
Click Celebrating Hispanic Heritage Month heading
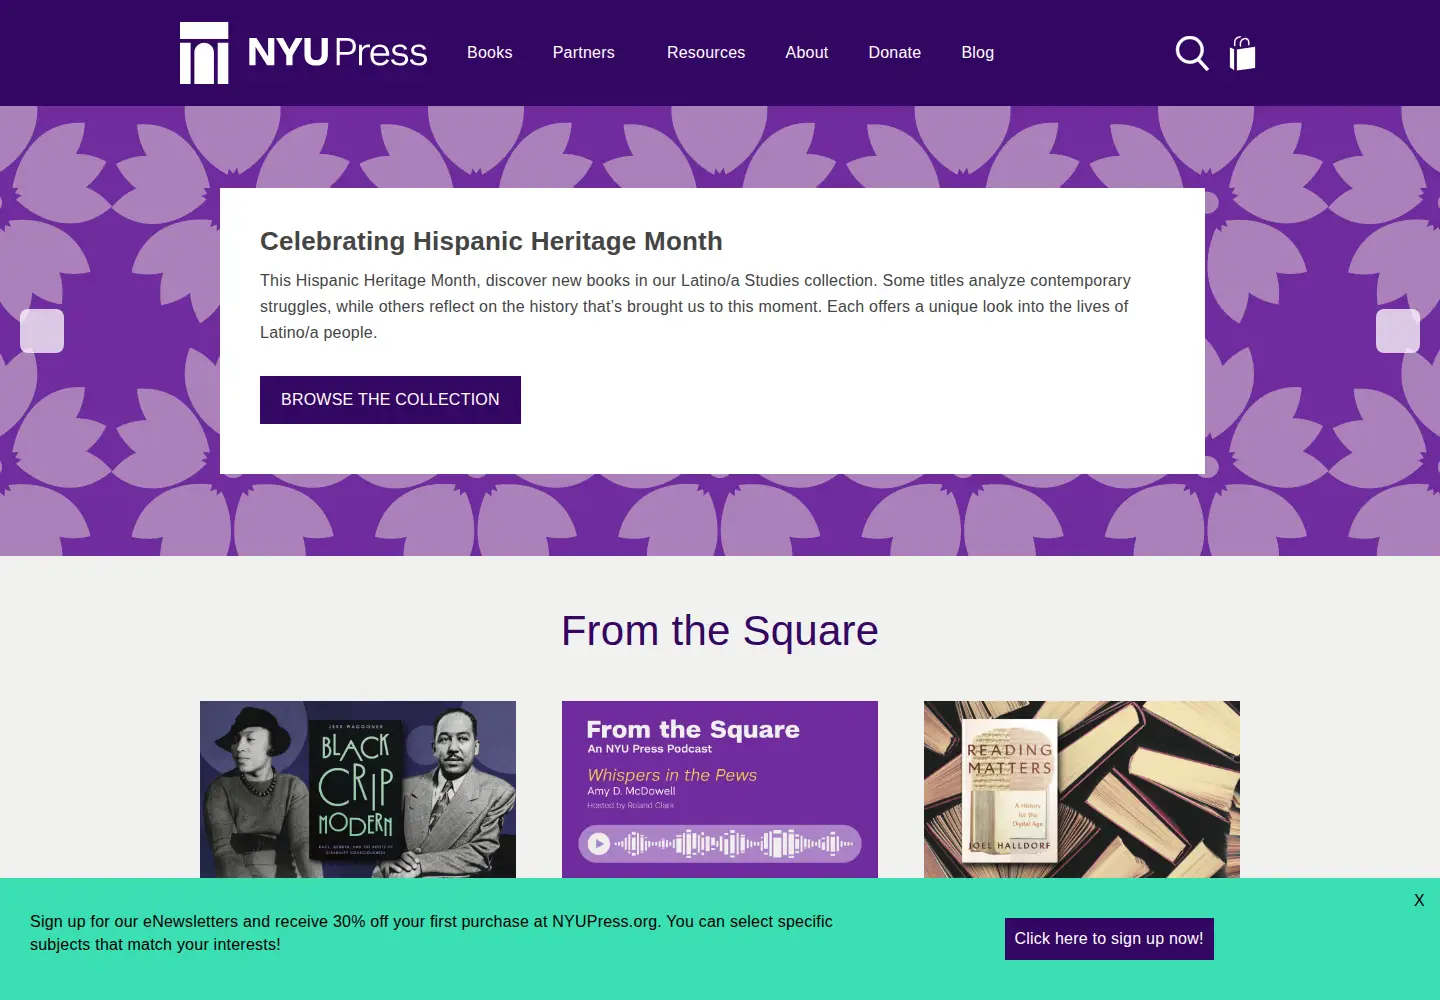pyautogui.click(x=491, y=241)
